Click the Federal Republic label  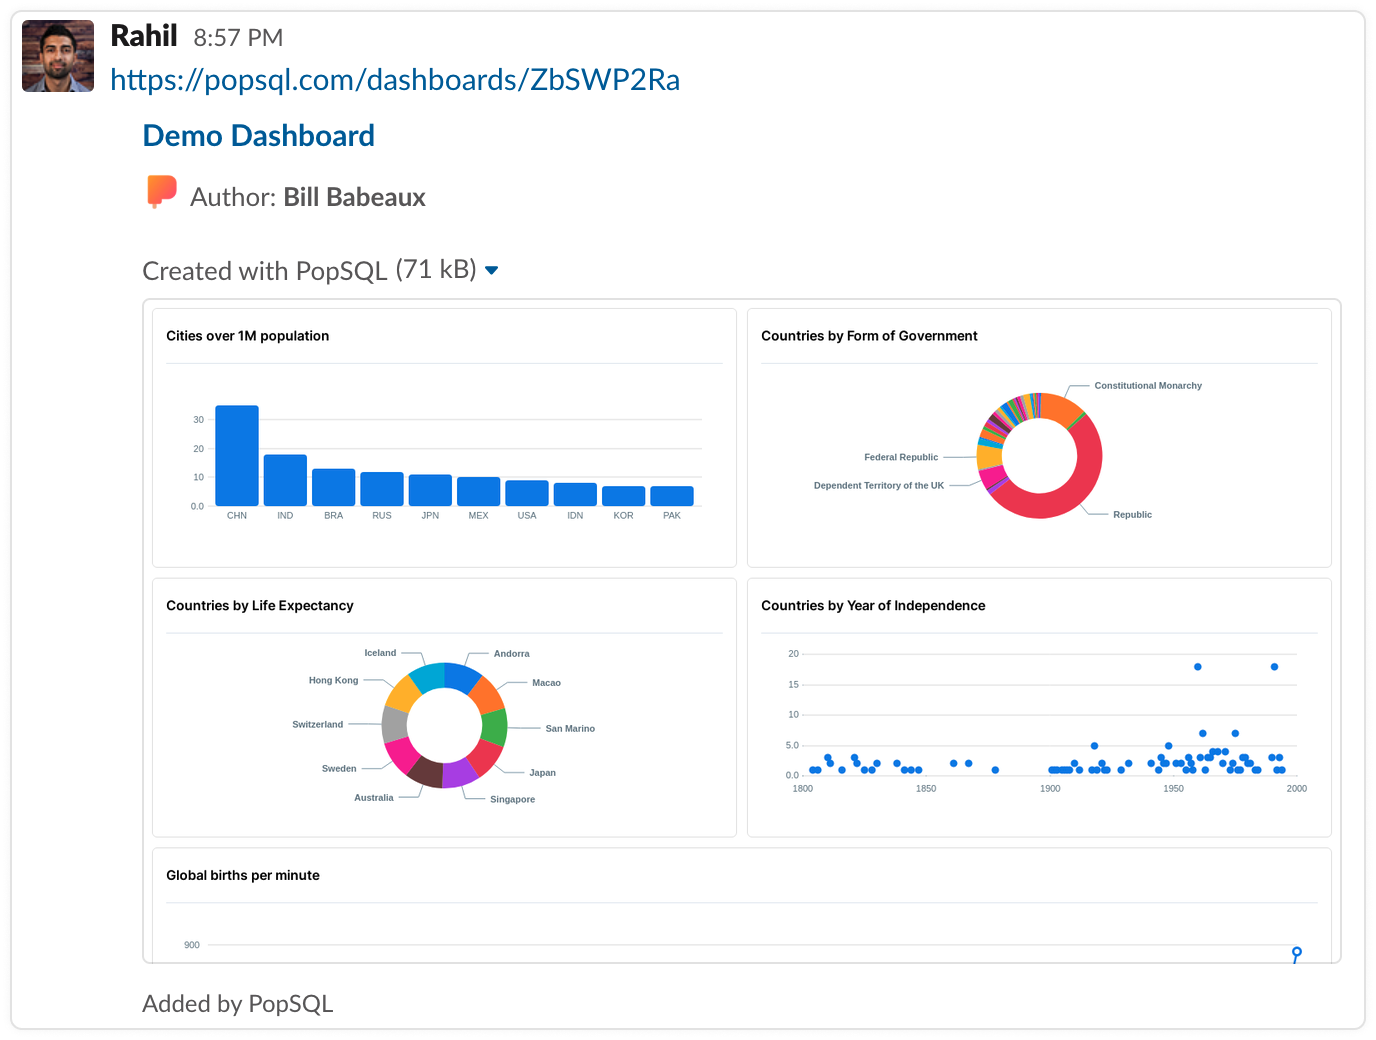point(901,457)
